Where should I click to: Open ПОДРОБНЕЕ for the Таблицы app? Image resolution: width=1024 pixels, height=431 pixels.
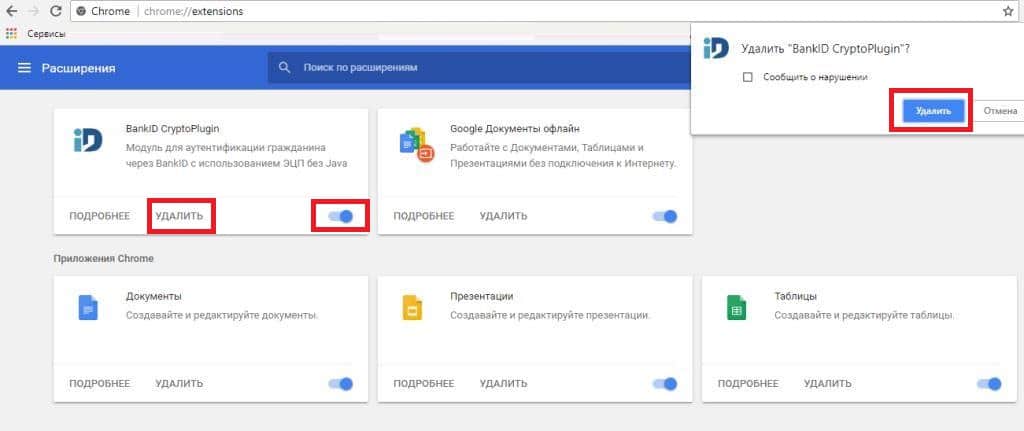[x=748, y=384]
